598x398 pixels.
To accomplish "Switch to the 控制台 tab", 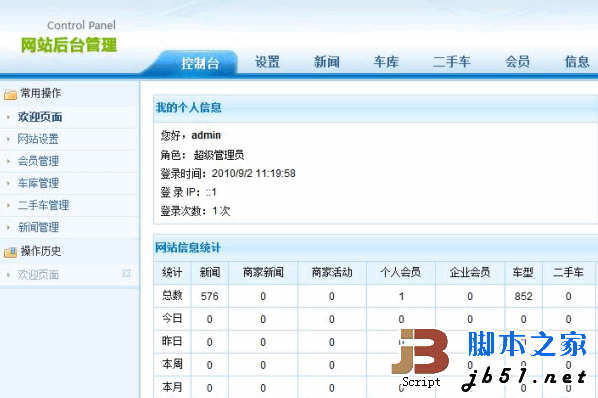I will 200,63.
